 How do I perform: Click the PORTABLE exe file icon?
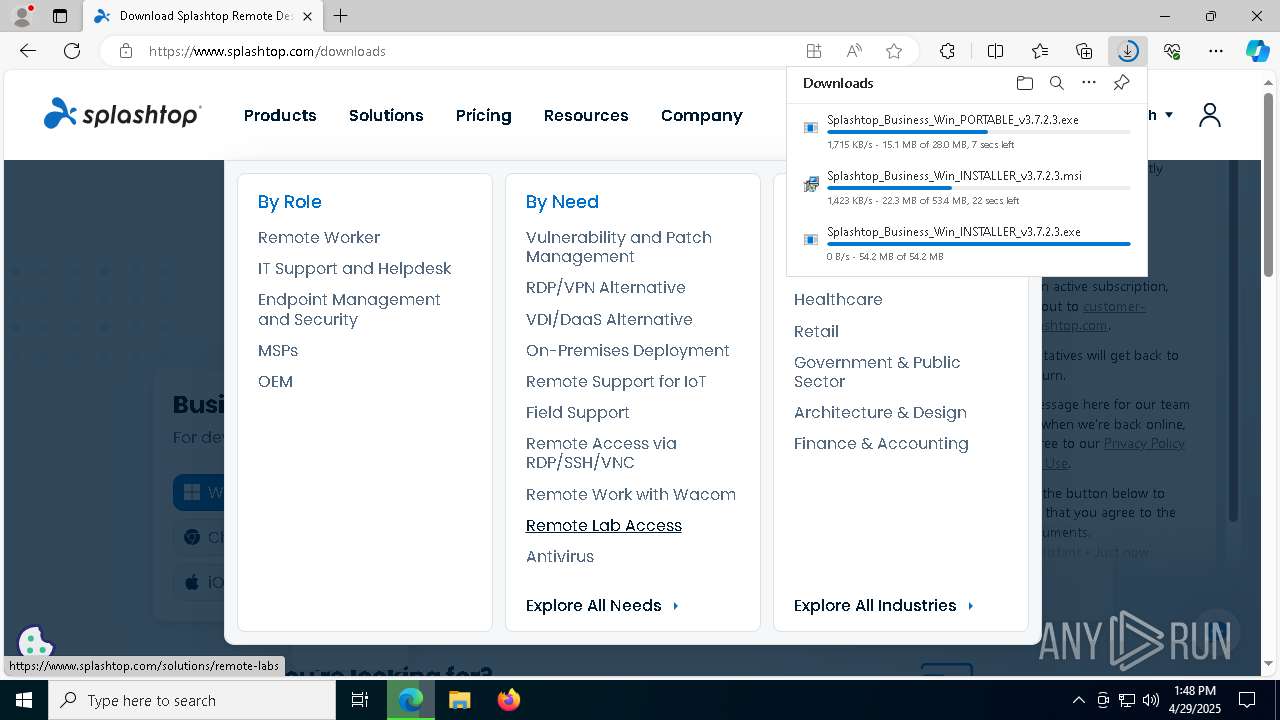point(811,127)
